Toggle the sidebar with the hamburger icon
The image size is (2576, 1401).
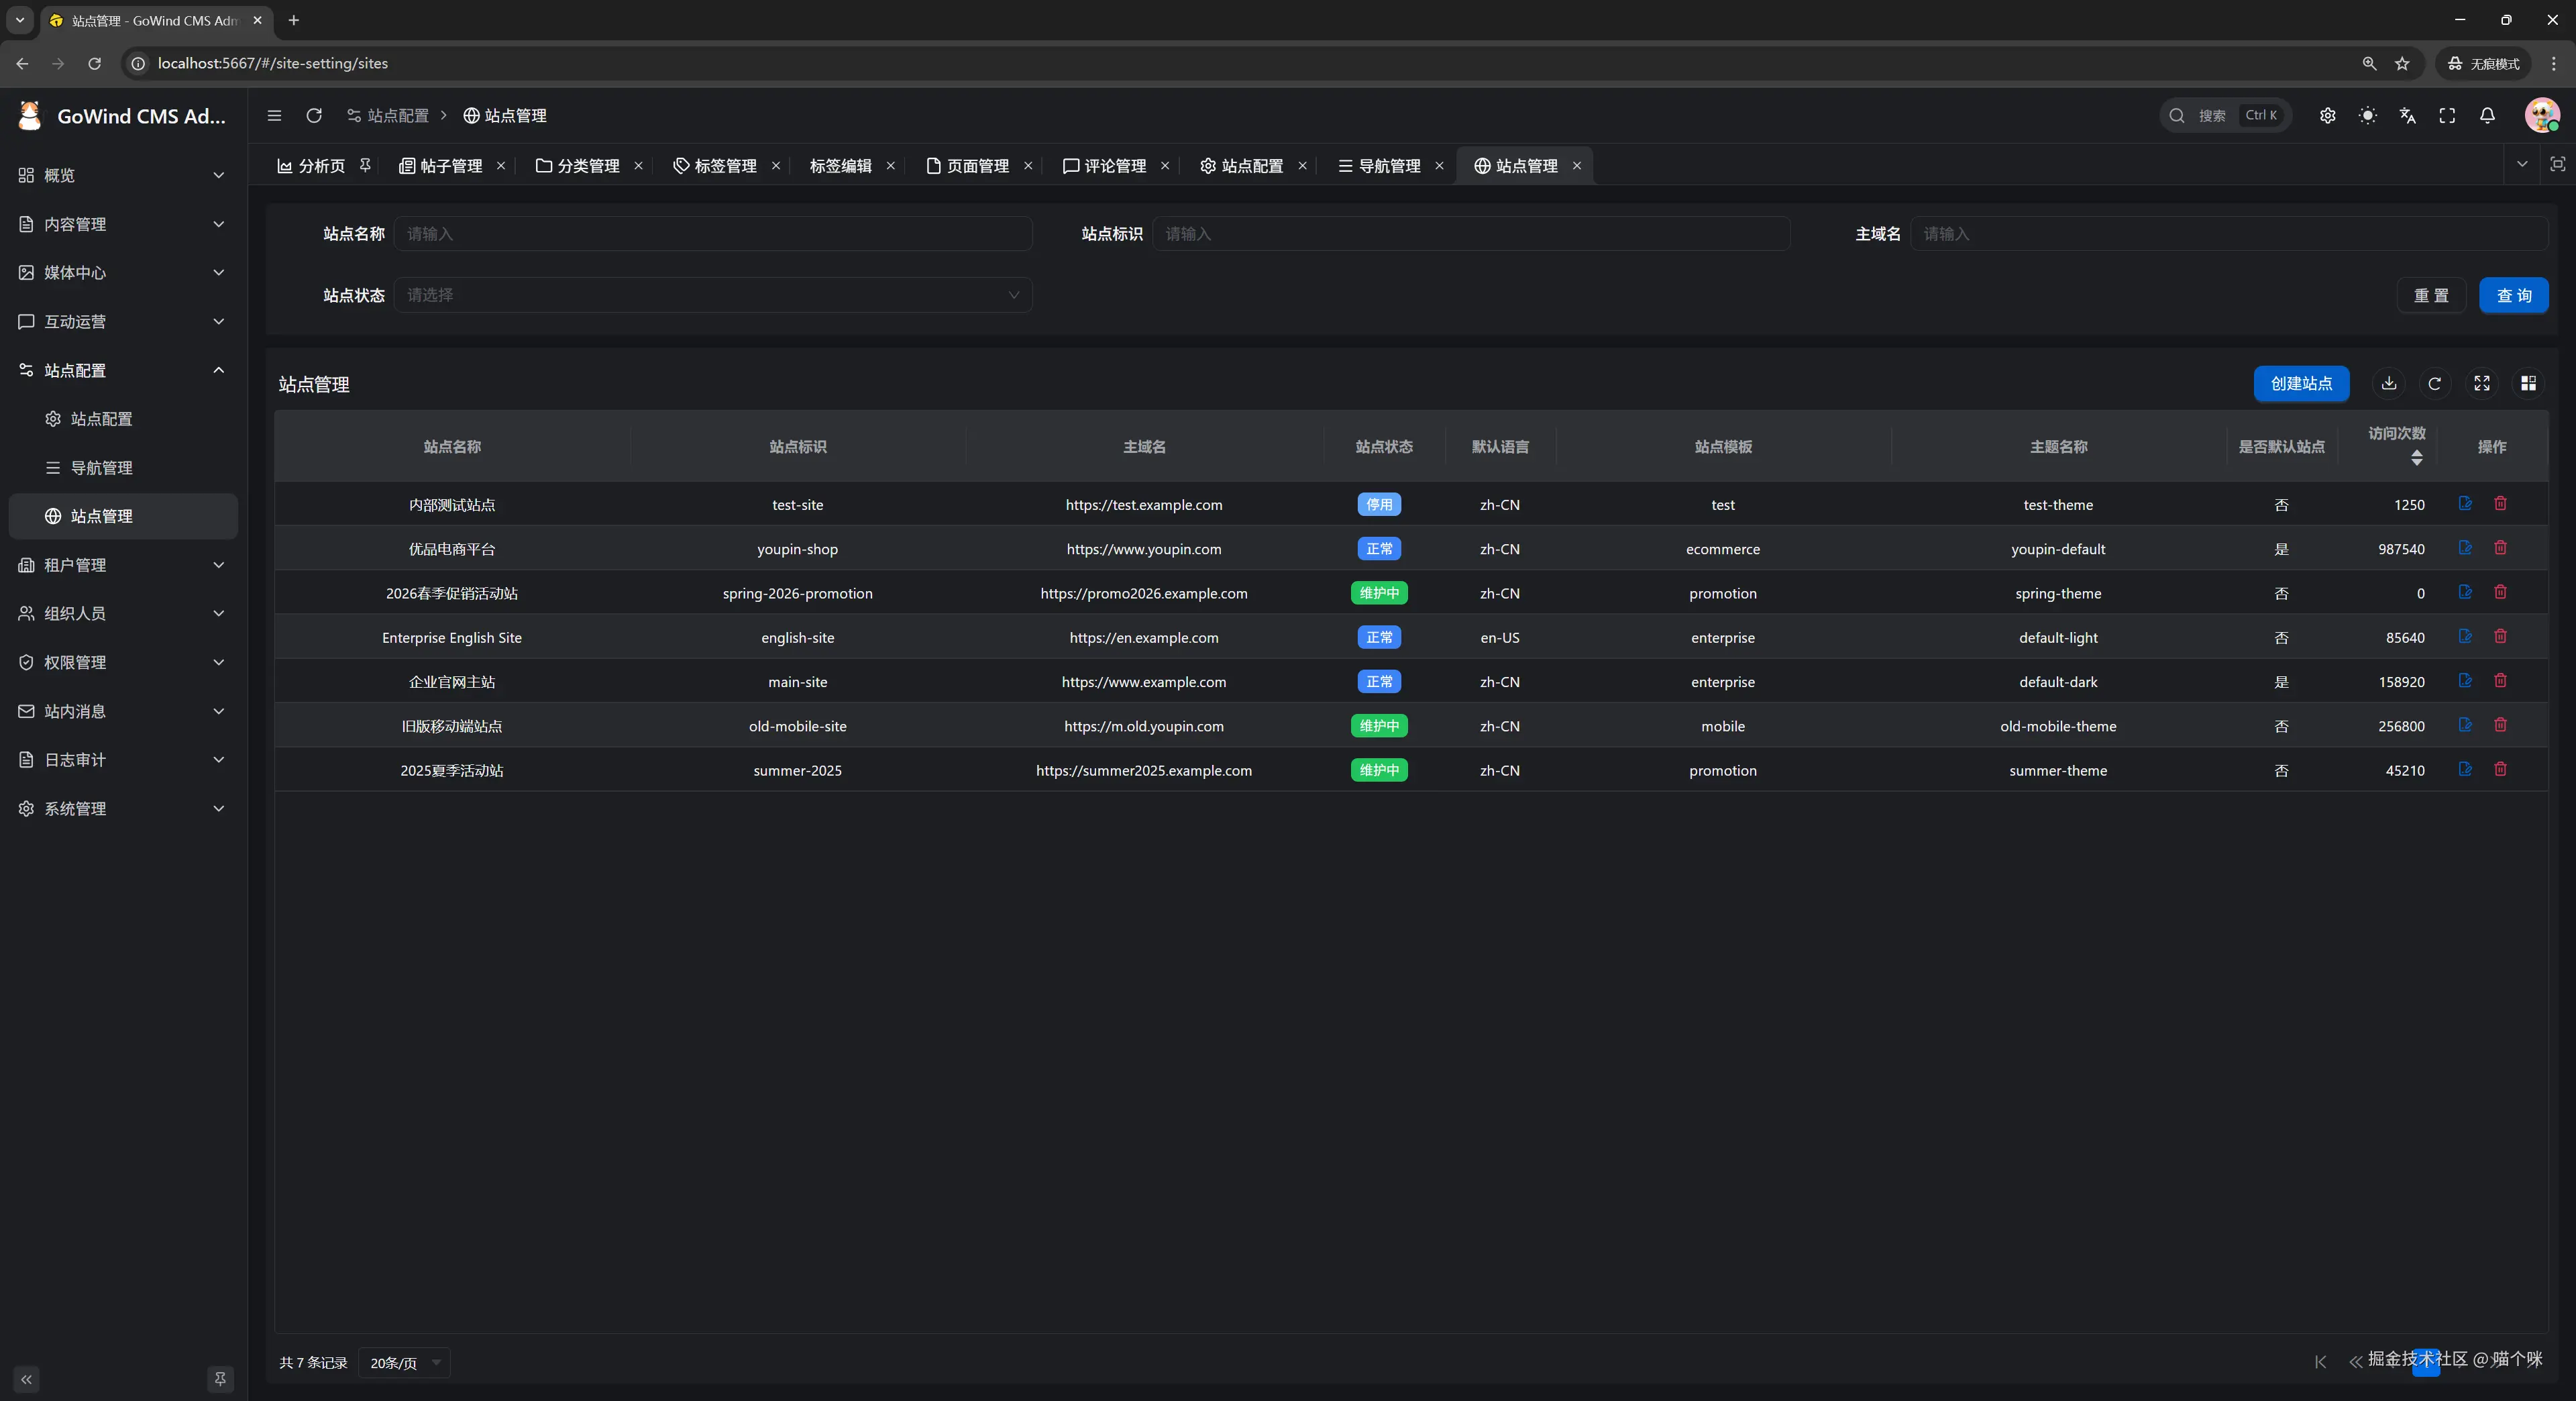[274, 115]
